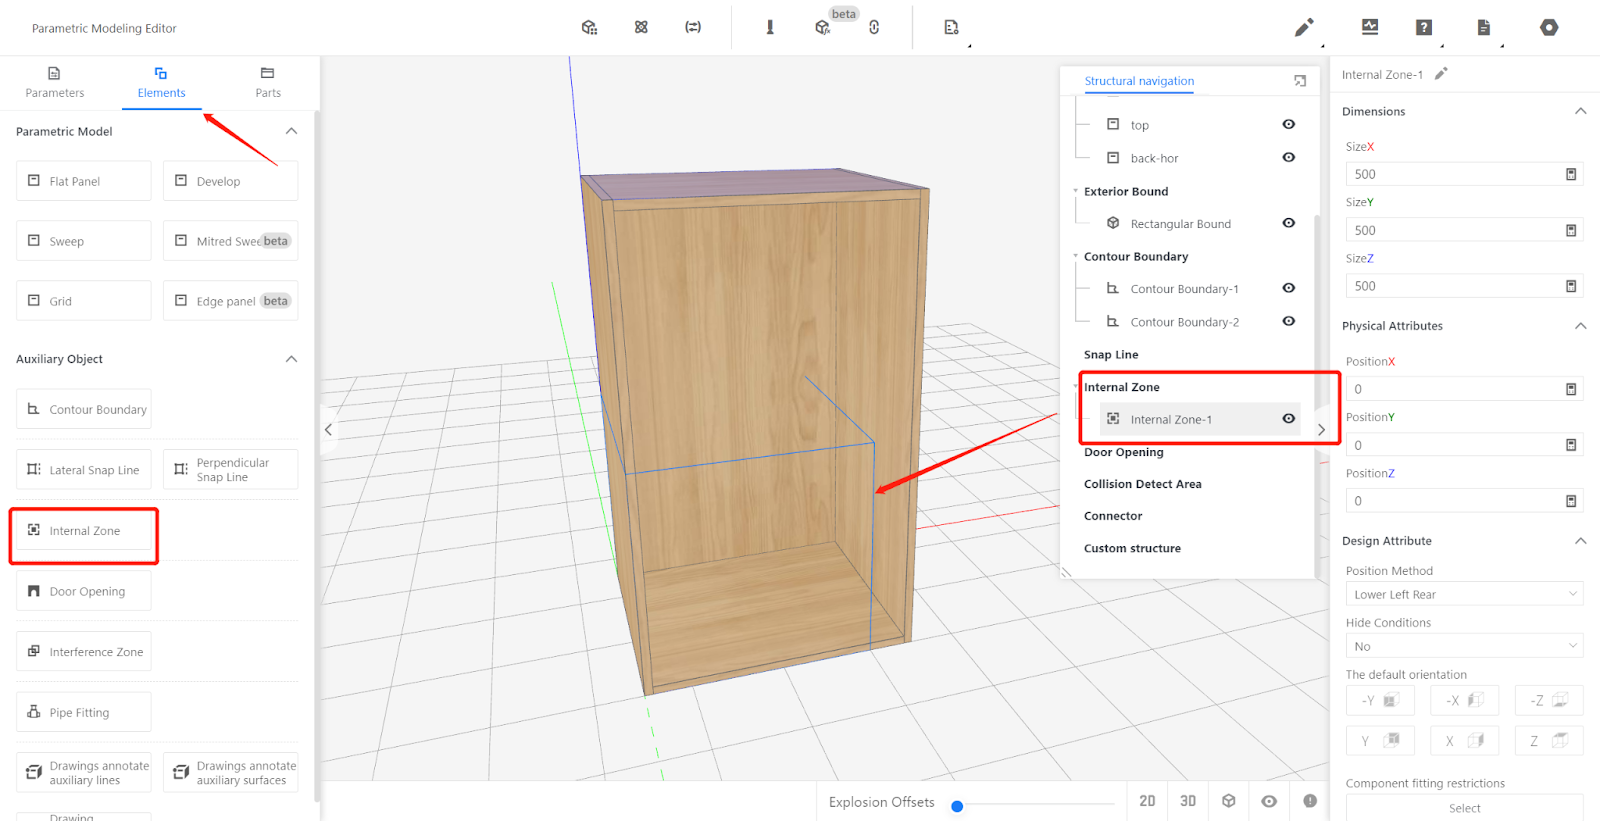Click the hexagon settings icon at top right

1549,28
